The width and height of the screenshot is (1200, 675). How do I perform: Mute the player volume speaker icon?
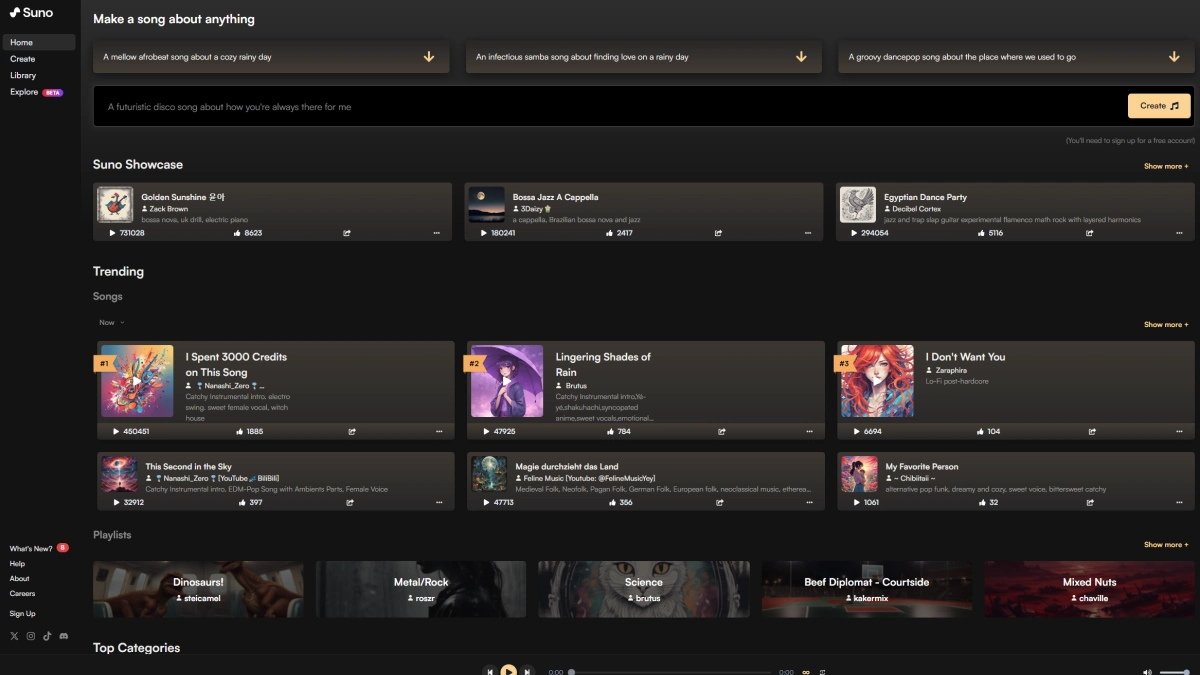pos(1147,672)
